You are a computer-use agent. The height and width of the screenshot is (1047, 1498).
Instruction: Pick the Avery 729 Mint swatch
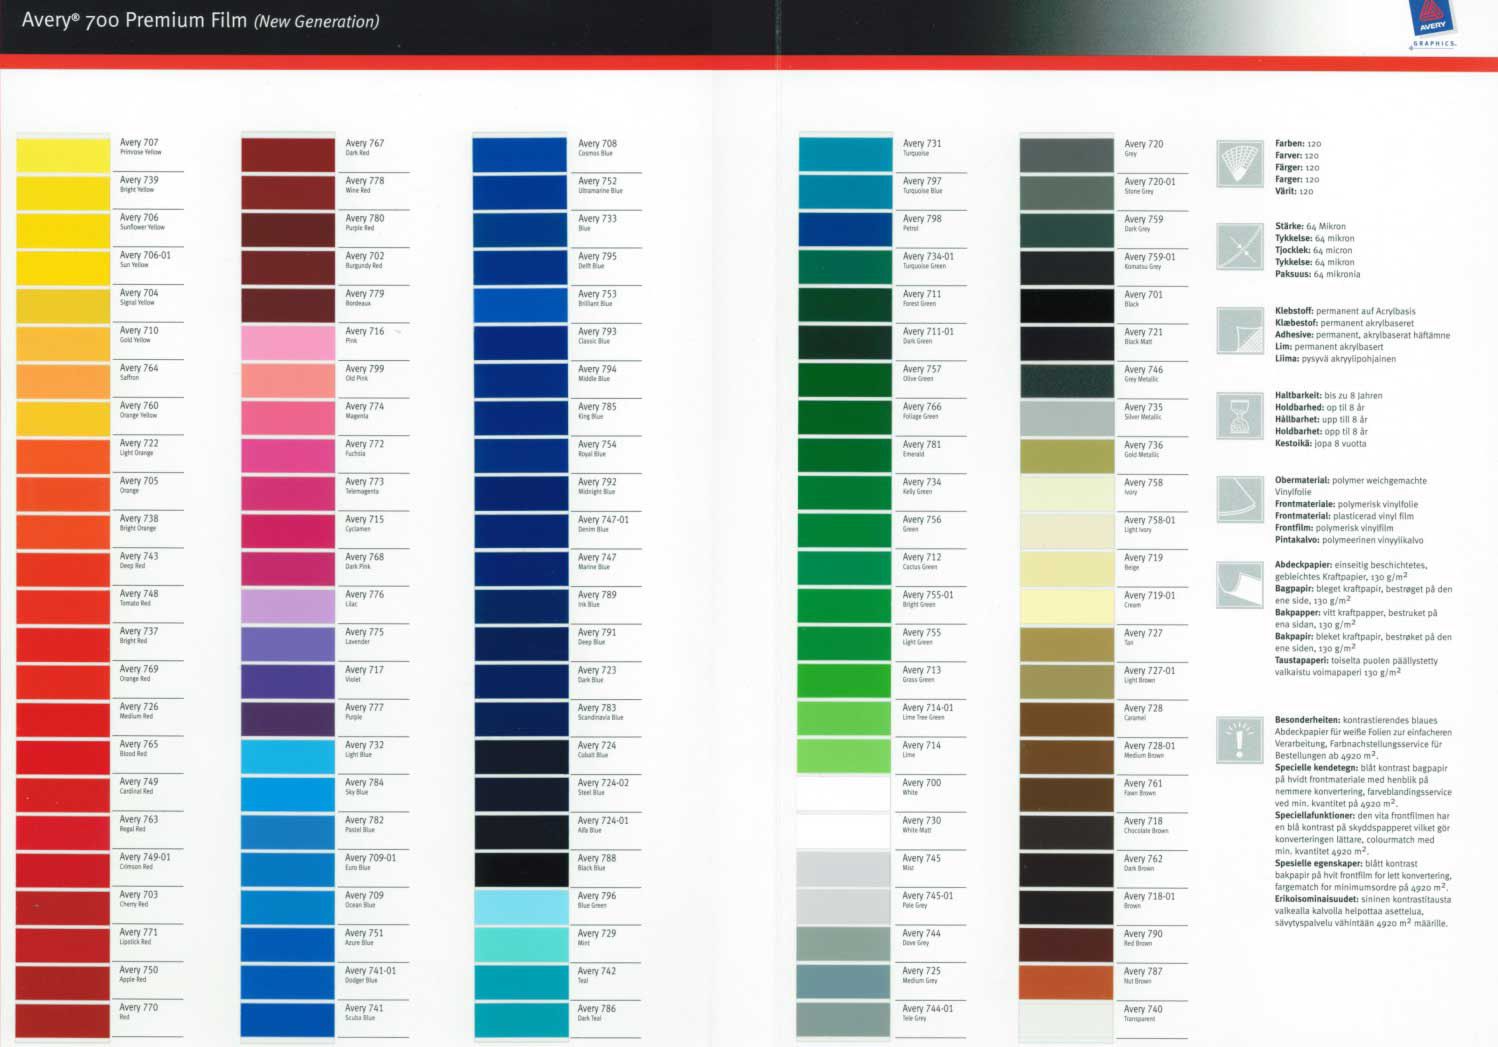(x=520, y=945)
